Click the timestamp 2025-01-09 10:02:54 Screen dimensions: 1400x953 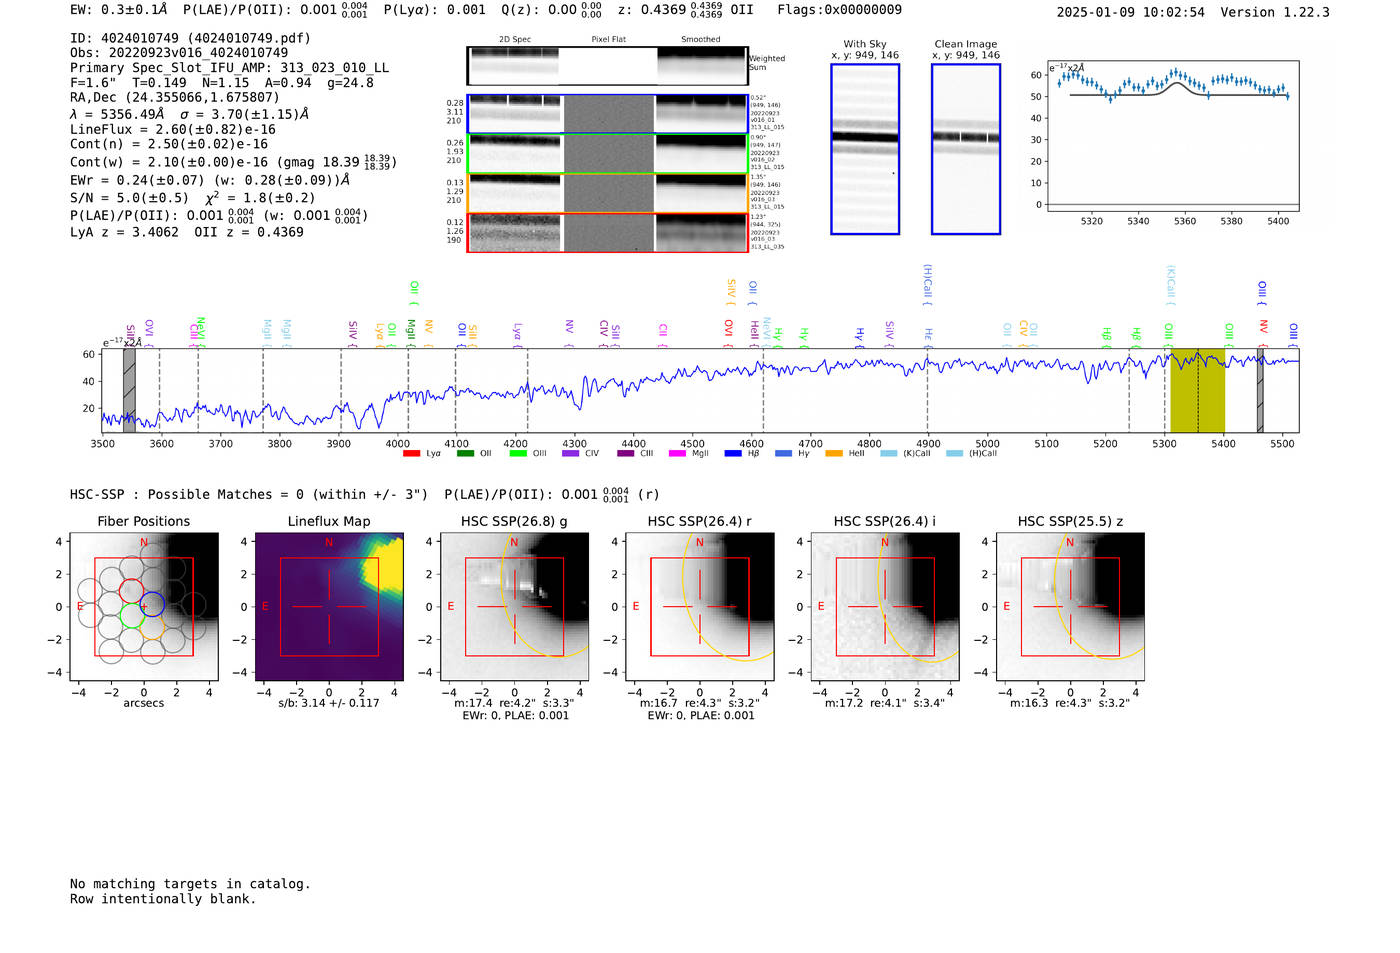tap(1130, 12)
